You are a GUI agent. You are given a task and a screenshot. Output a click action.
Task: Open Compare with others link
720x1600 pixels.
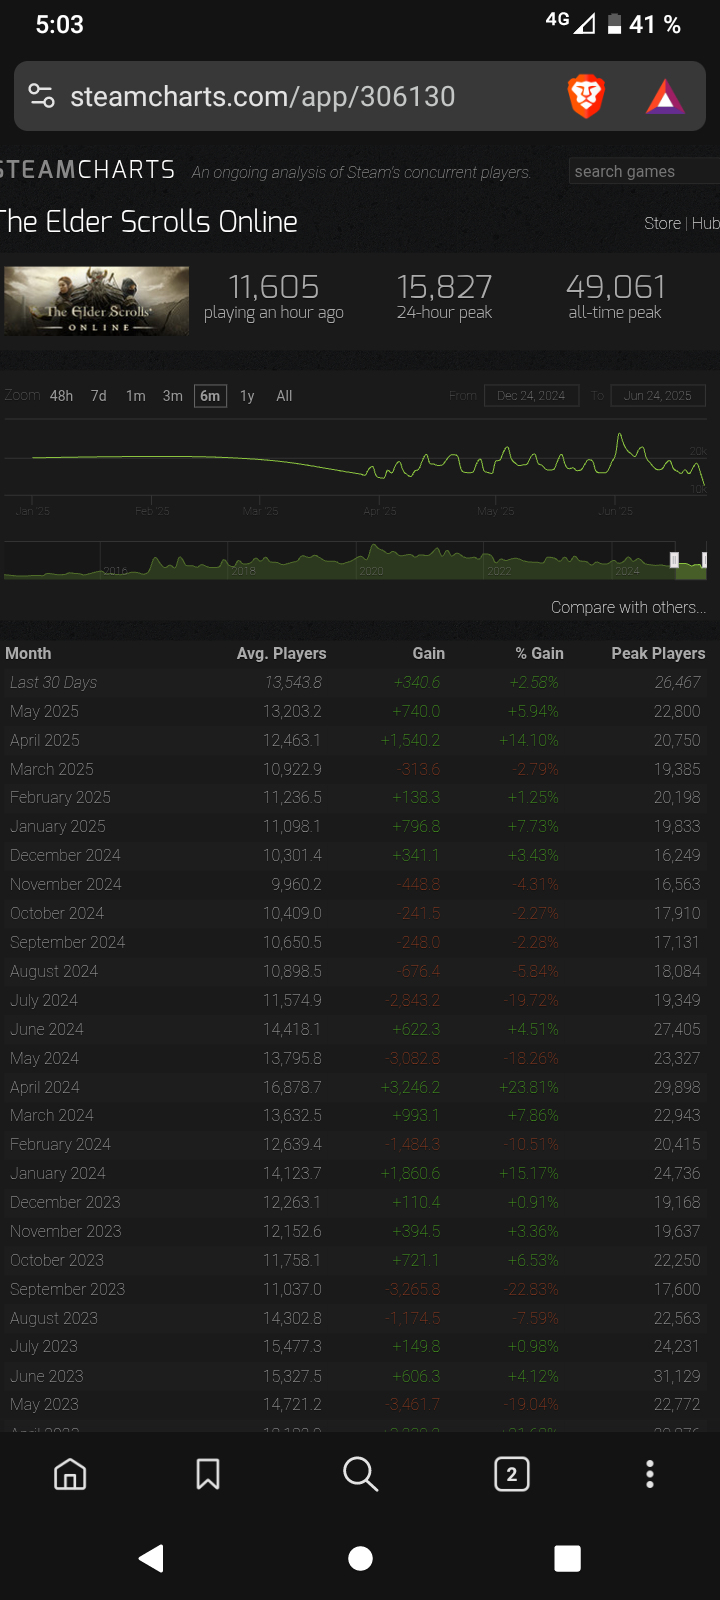tap(628, 607)
